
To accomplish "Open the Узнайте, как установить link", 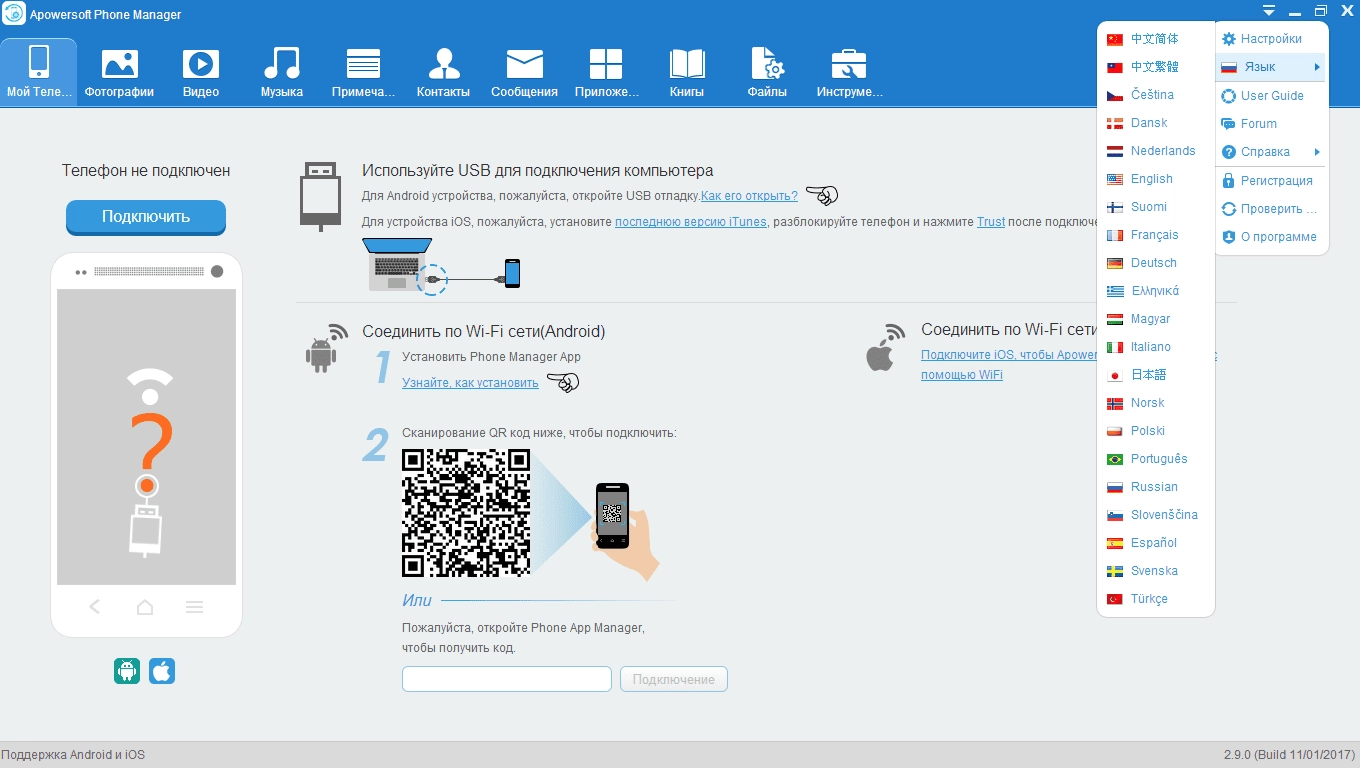I will click(x=470, y=383).
